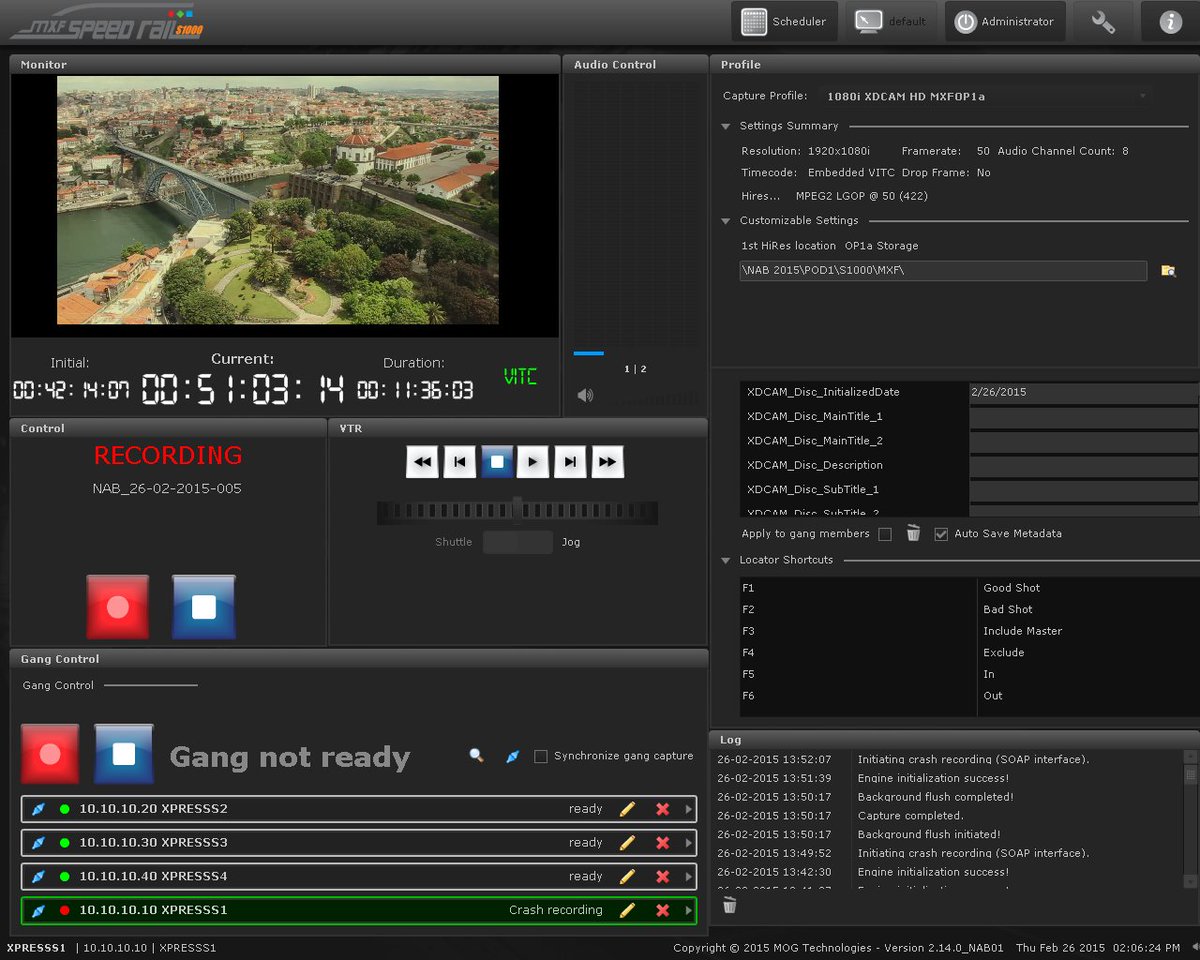Click the HiRes location path field

pos(943,271)
